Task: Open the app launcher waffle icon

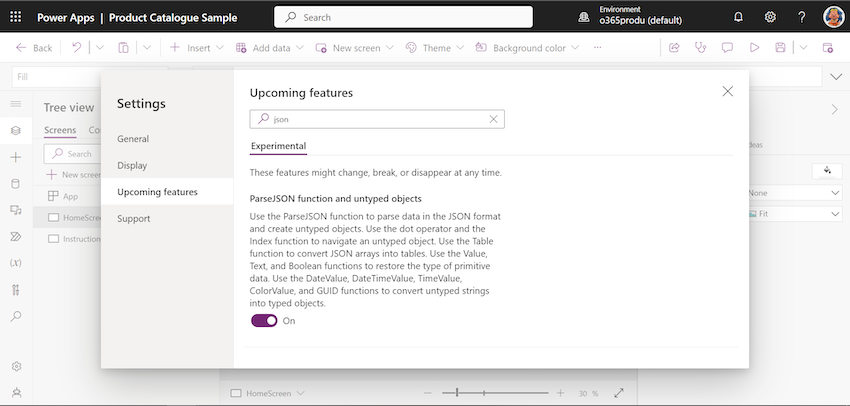Action: [17, 17]
